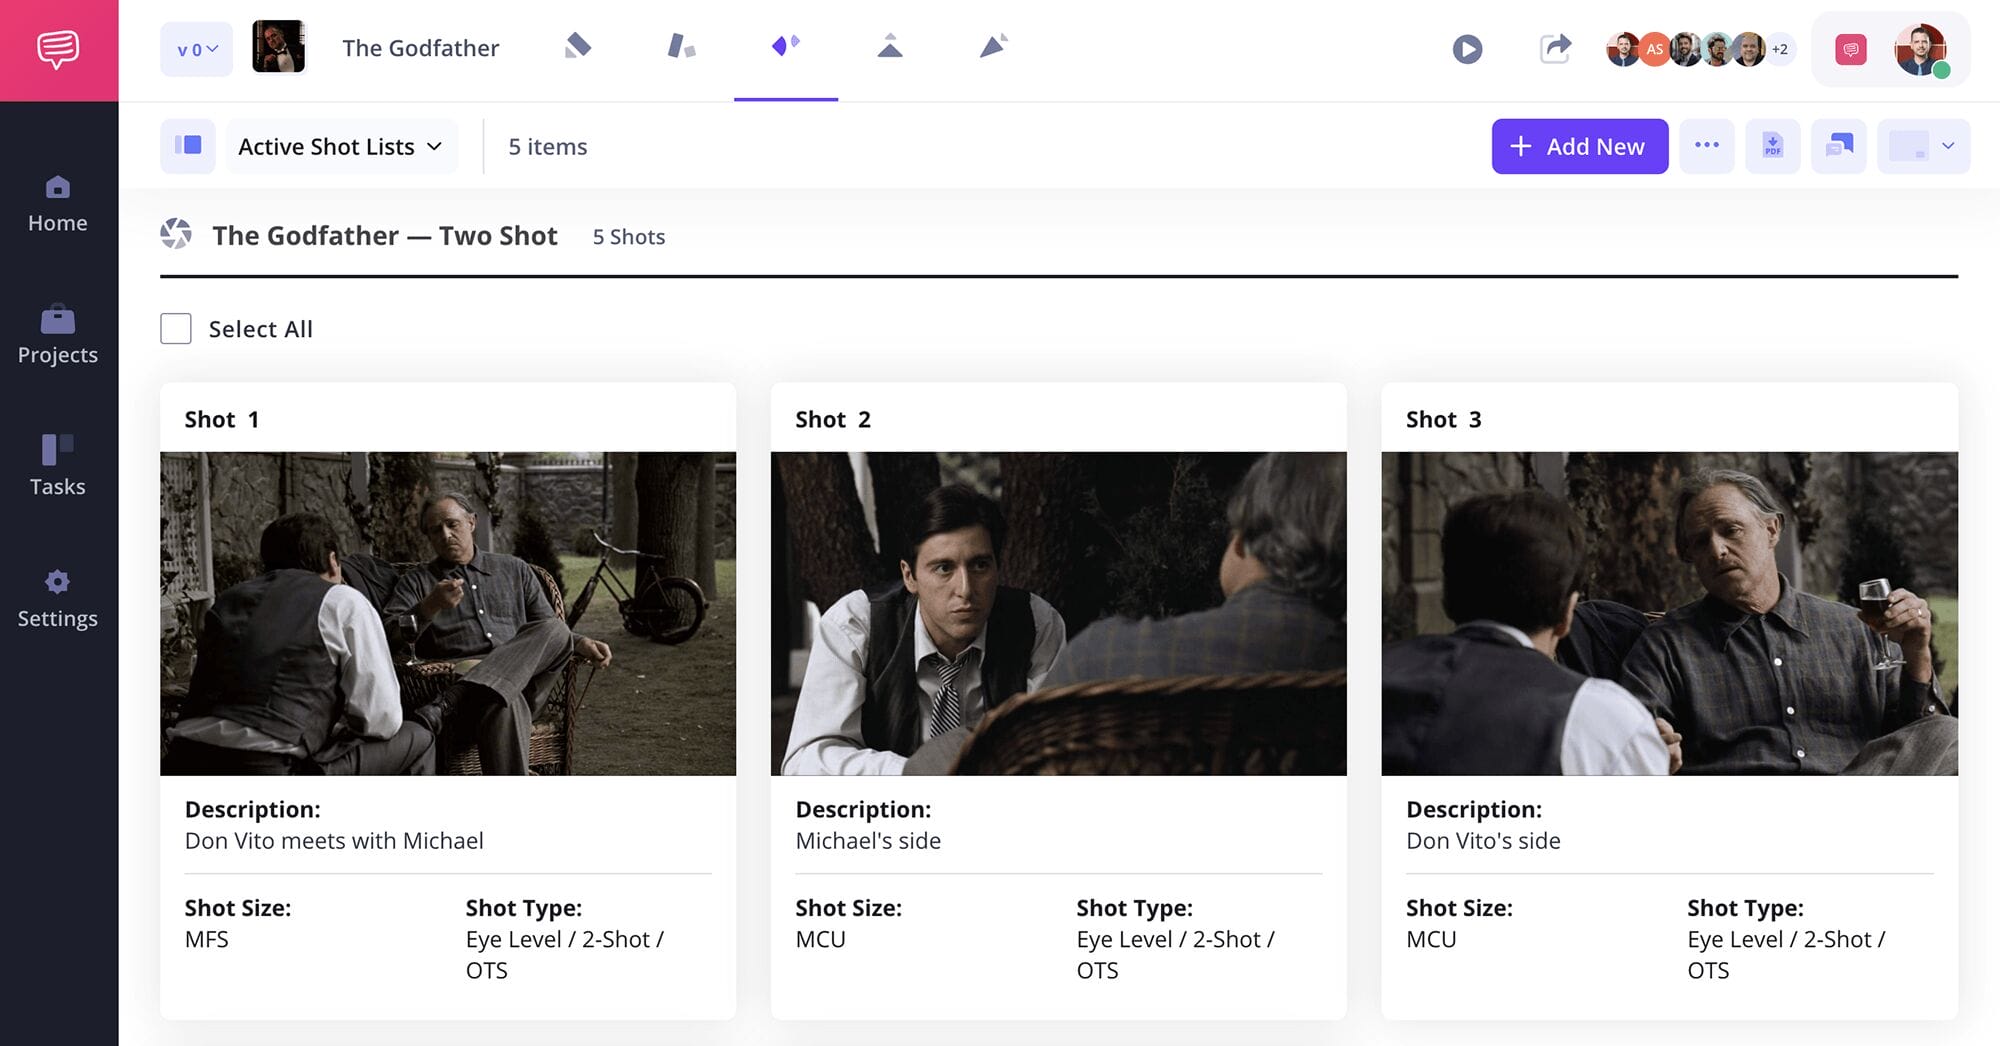Click the StudioBinder chat logo icon
Image resolution: width=2000 pixels, height=1046 pixels.
[58, 49]
